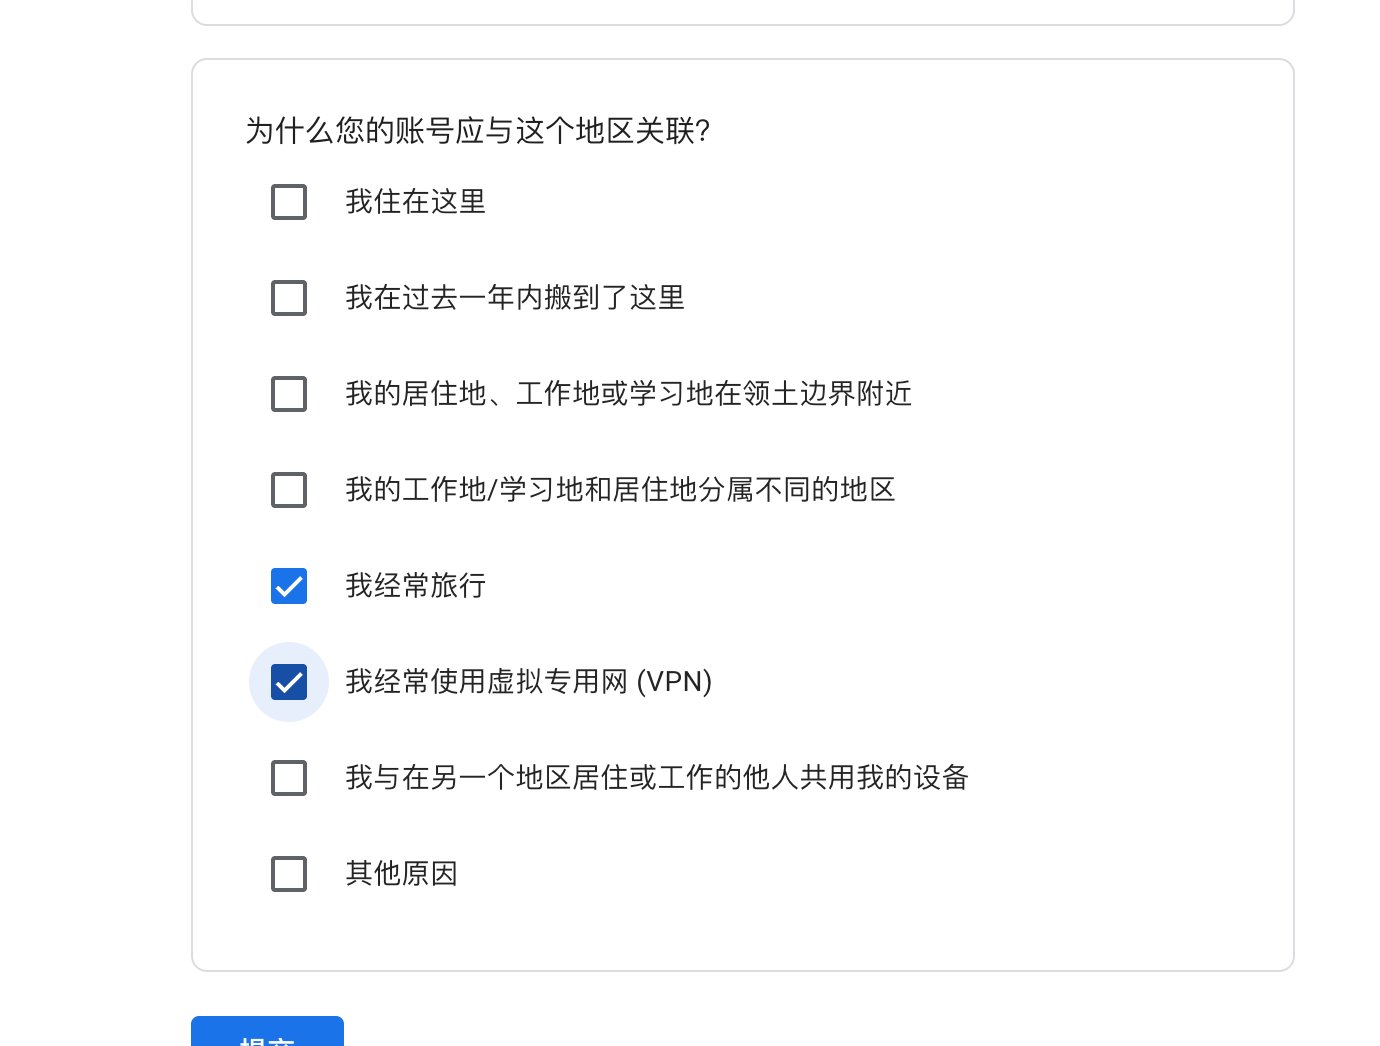Screen dimensions: 1380x1046
Task: Uncheck the '我经常旅行' checkbox
Action: (289, 586)
